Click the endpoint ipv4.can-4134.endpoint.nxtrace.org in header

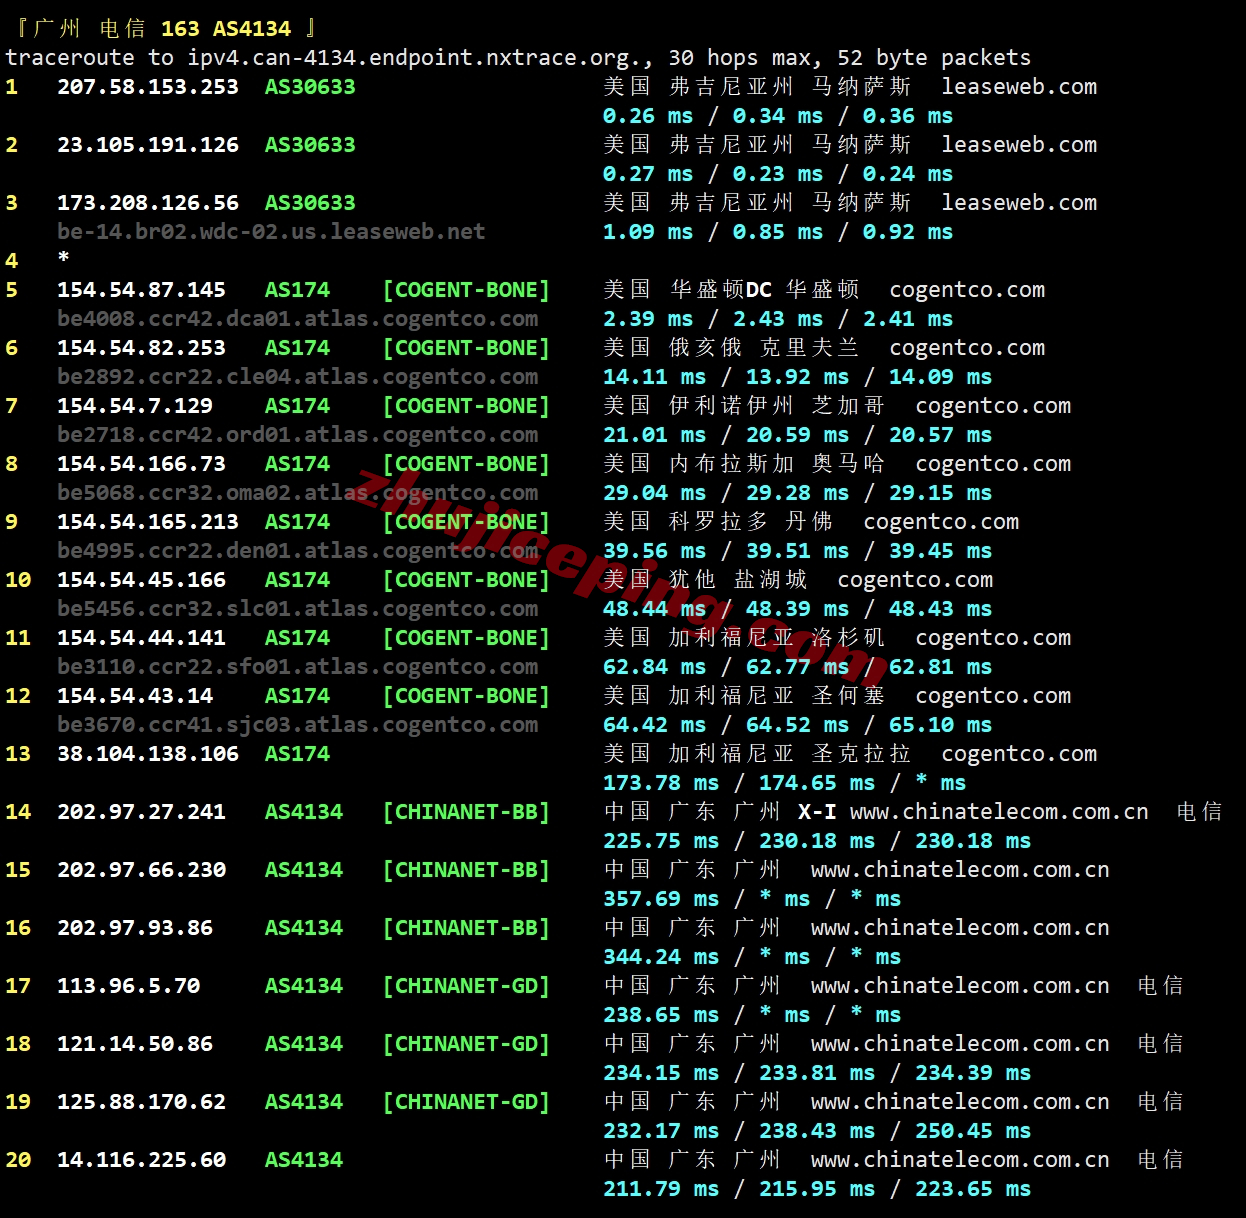[x=415, y=58]
